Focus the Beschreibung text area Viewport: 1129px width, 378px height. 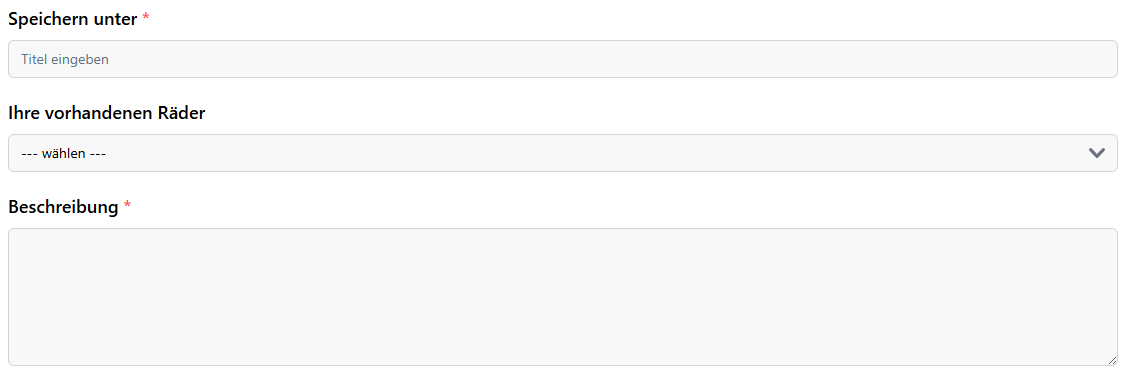562,297
